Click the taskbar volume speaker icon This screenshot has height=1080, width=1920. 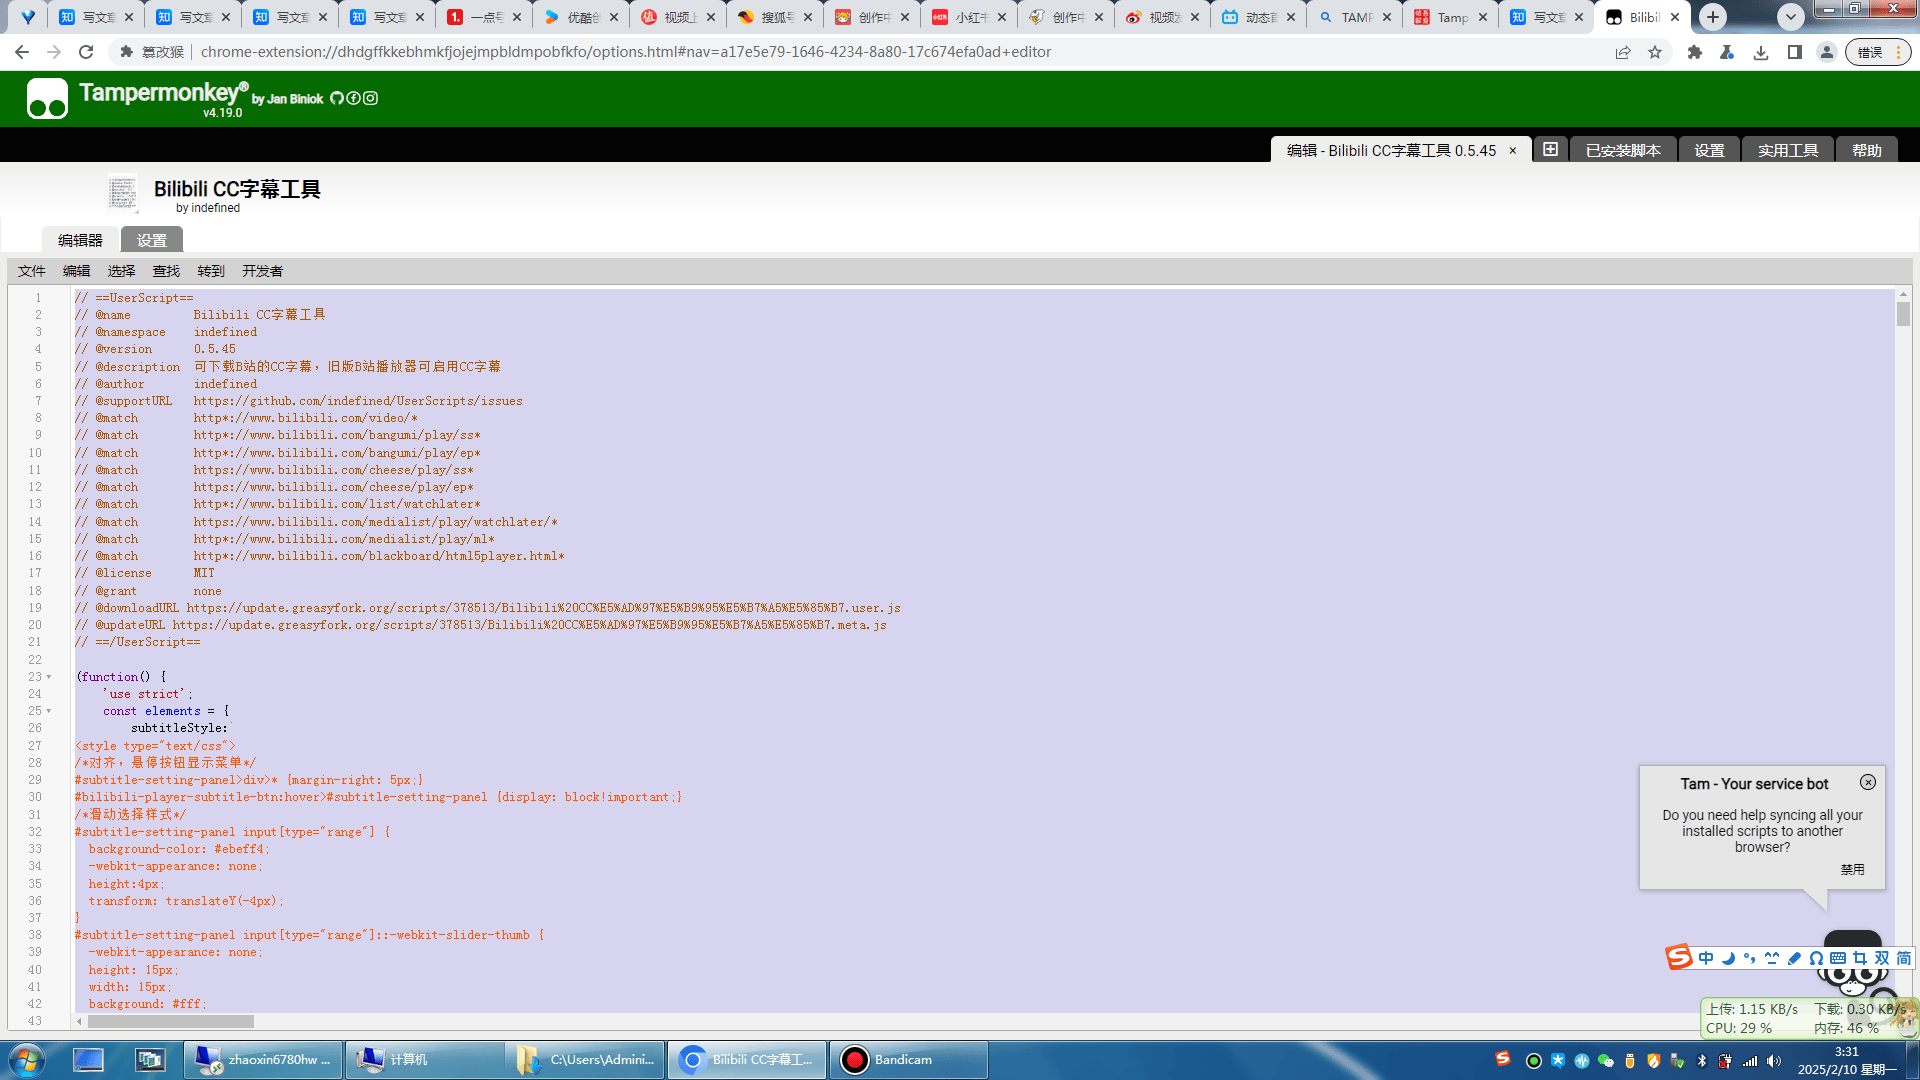tap(1774, 1061)
